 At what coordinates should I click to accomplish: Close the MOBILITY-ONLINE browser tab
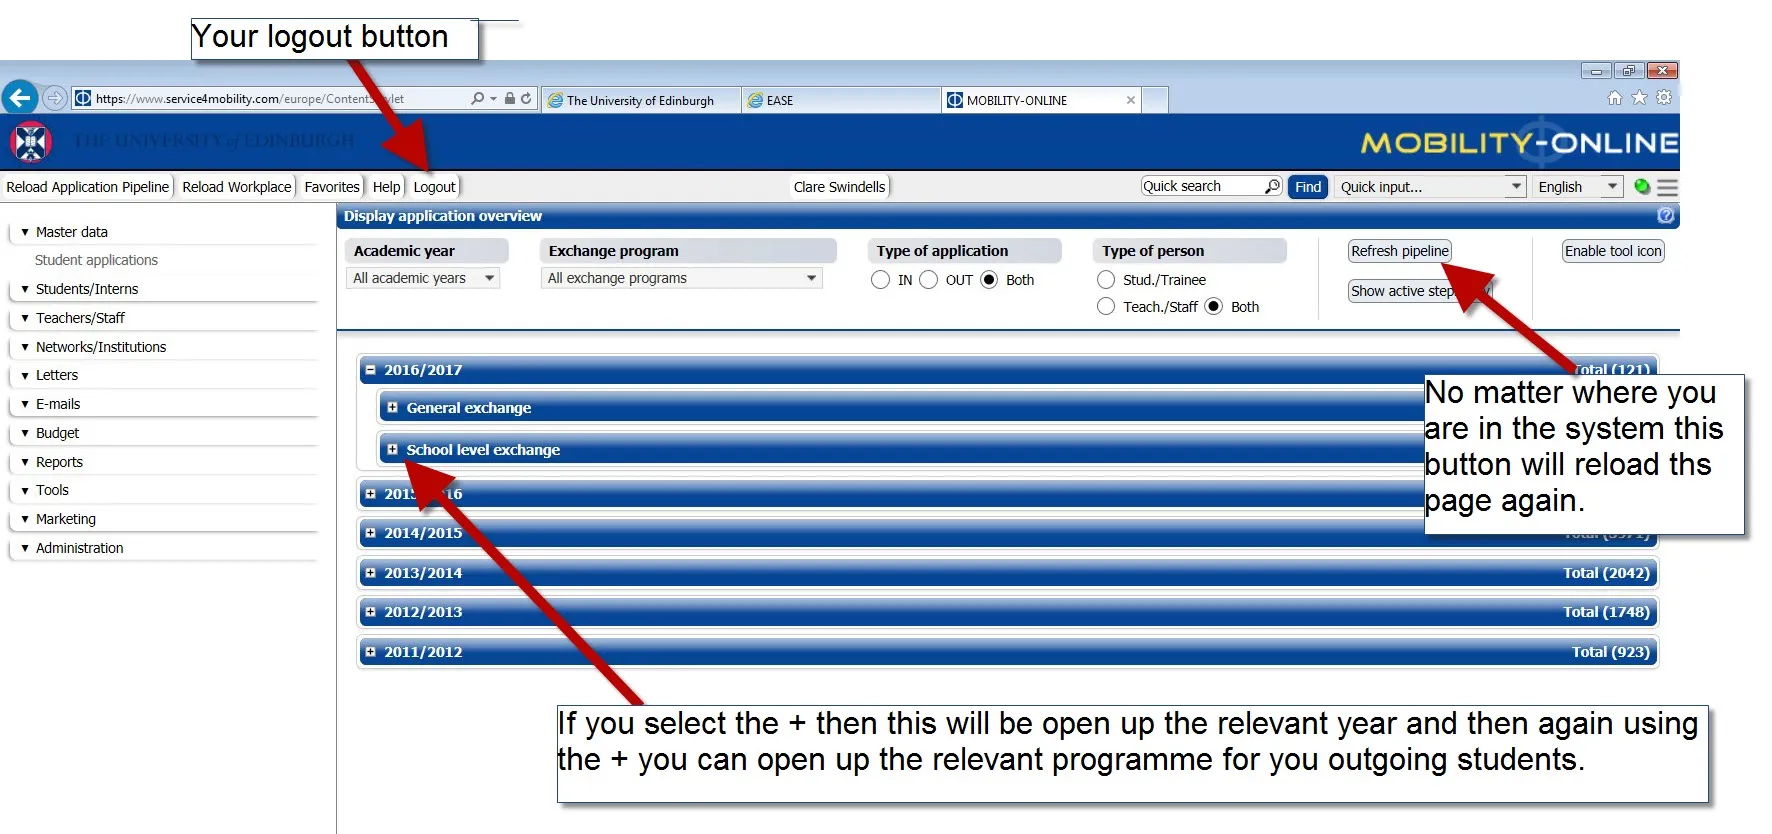pos(1131,100)
